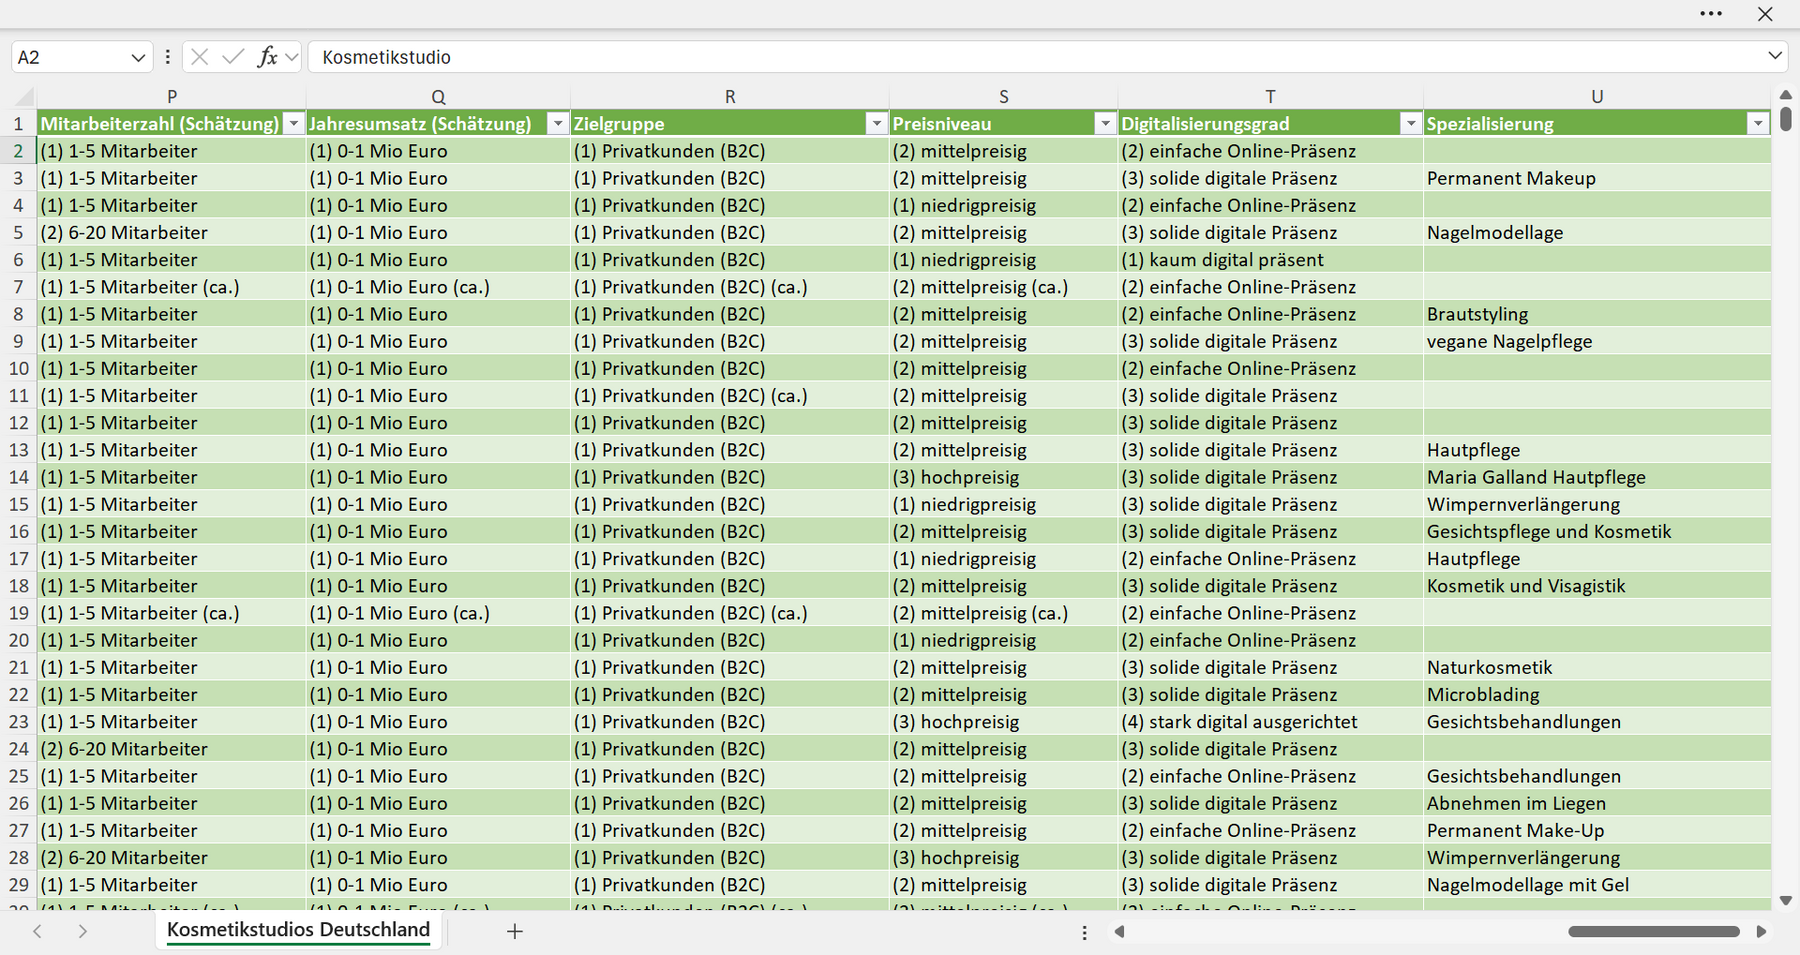The height and width of the screenshot is (955, 1800).
Task: Go to previous sheet using left arrow
Action: 37,931
